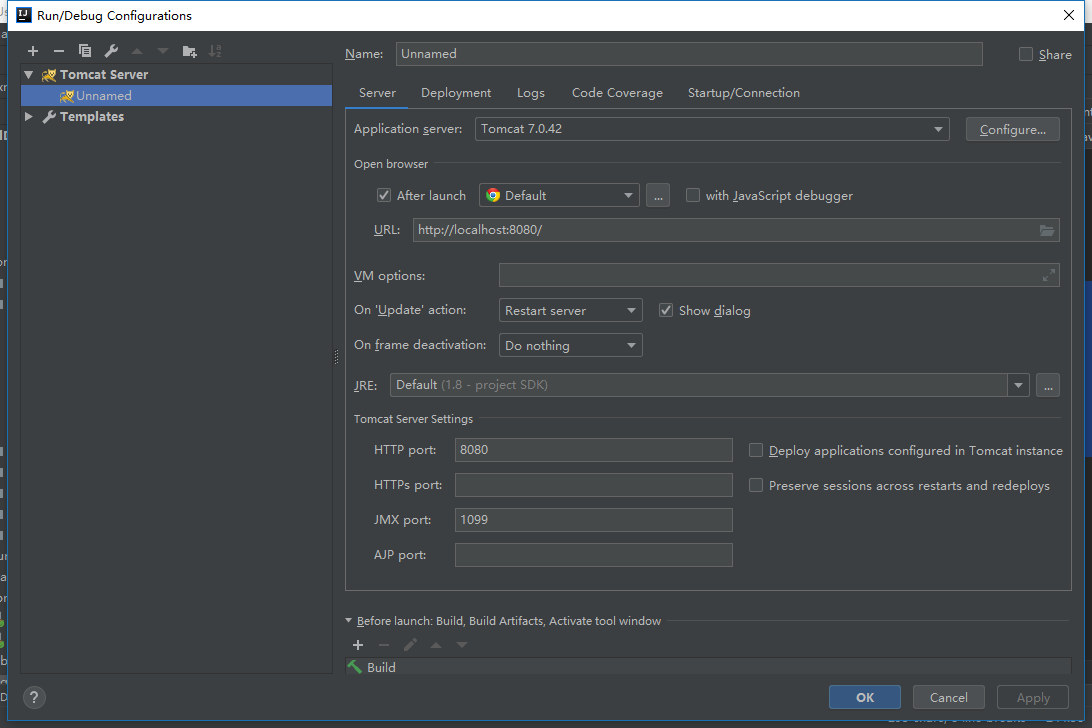Uncheck Show dialog option
This screenshot has width=1092, height=728.
tap(666, 311)
